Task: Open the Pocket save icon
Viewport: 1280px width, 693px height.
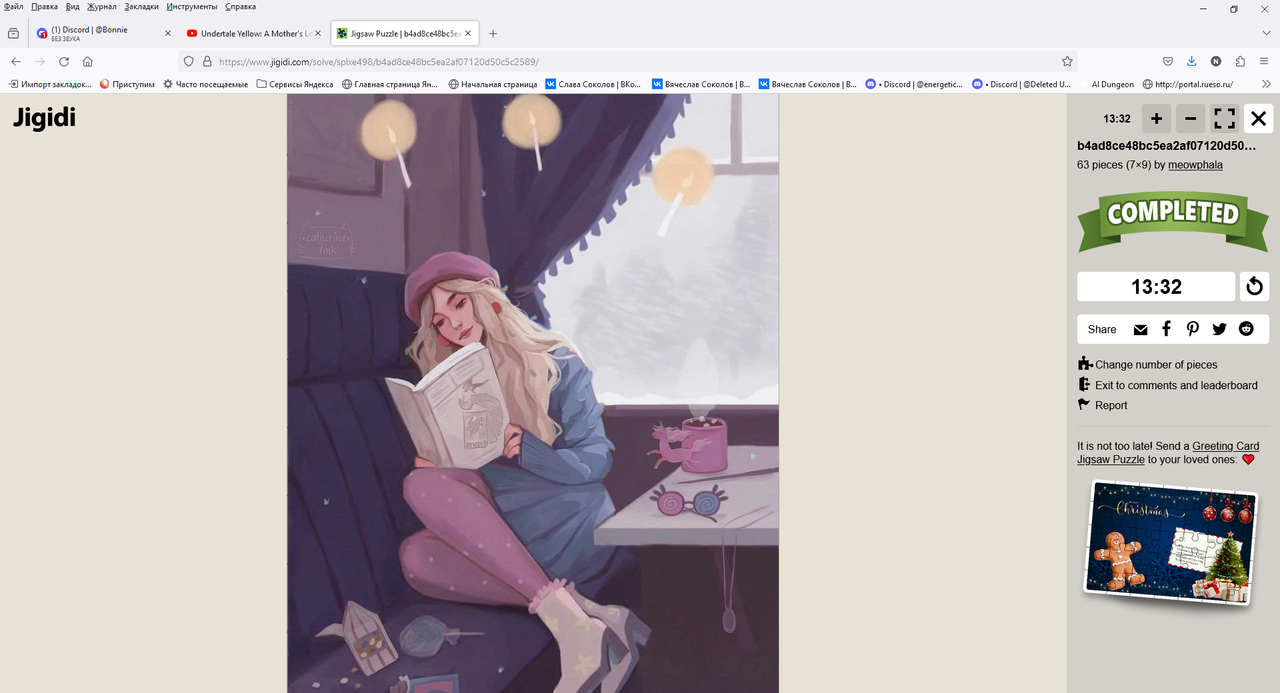Action: point(1168,61)
